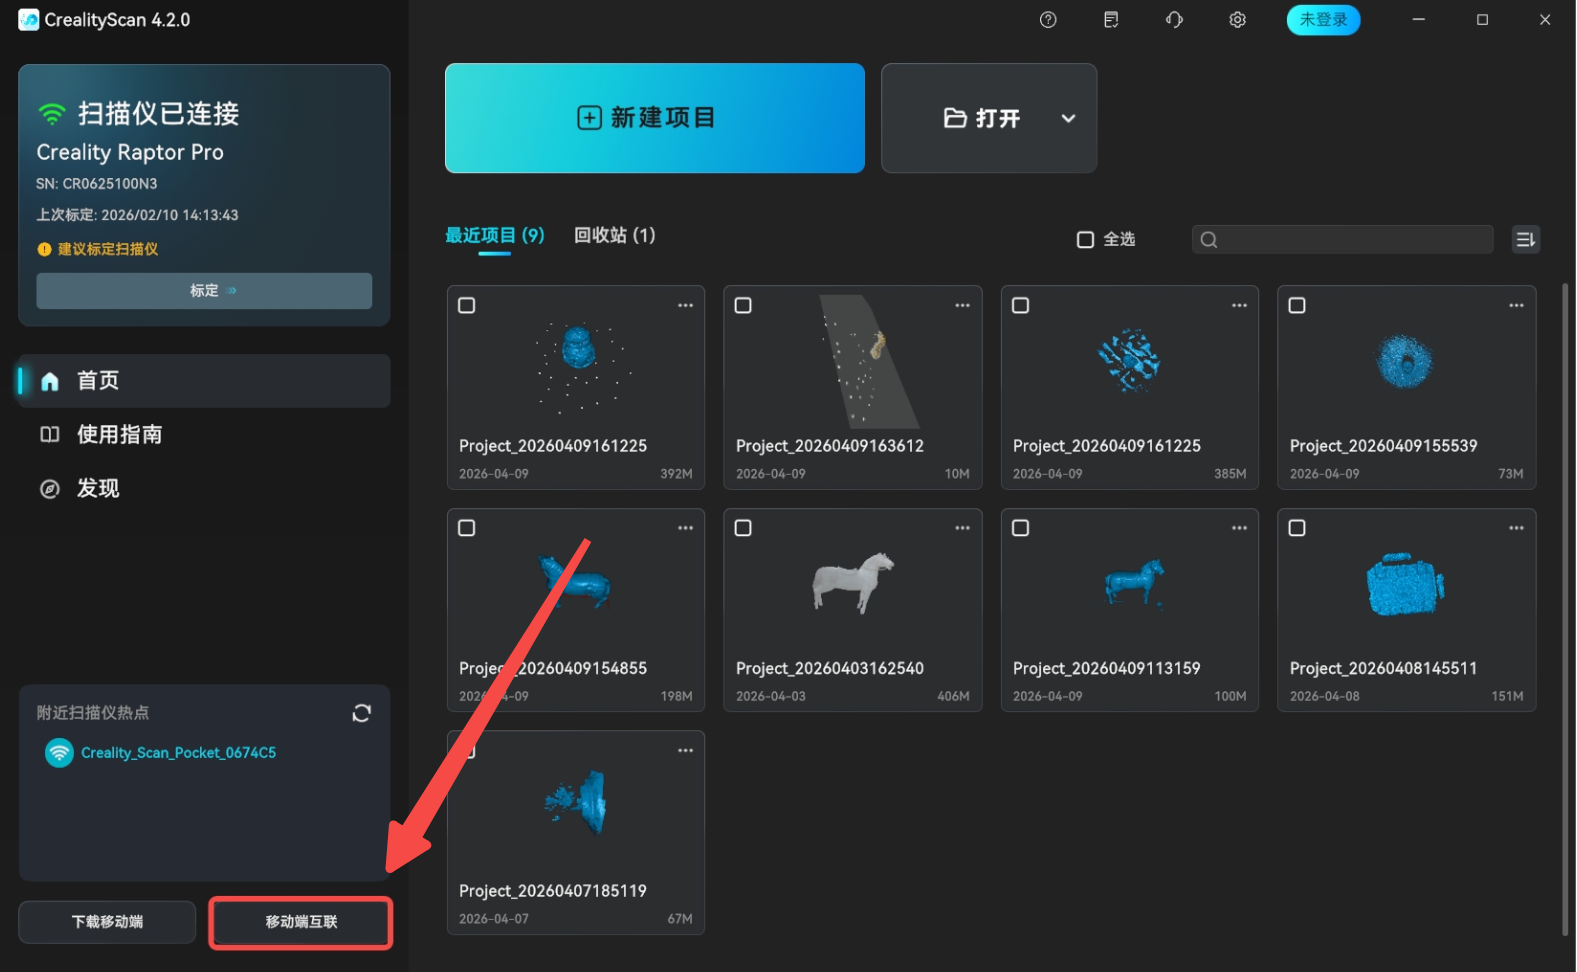Click the help question mark icon
Screen dimensions: 1577x972
[1048, 20]
